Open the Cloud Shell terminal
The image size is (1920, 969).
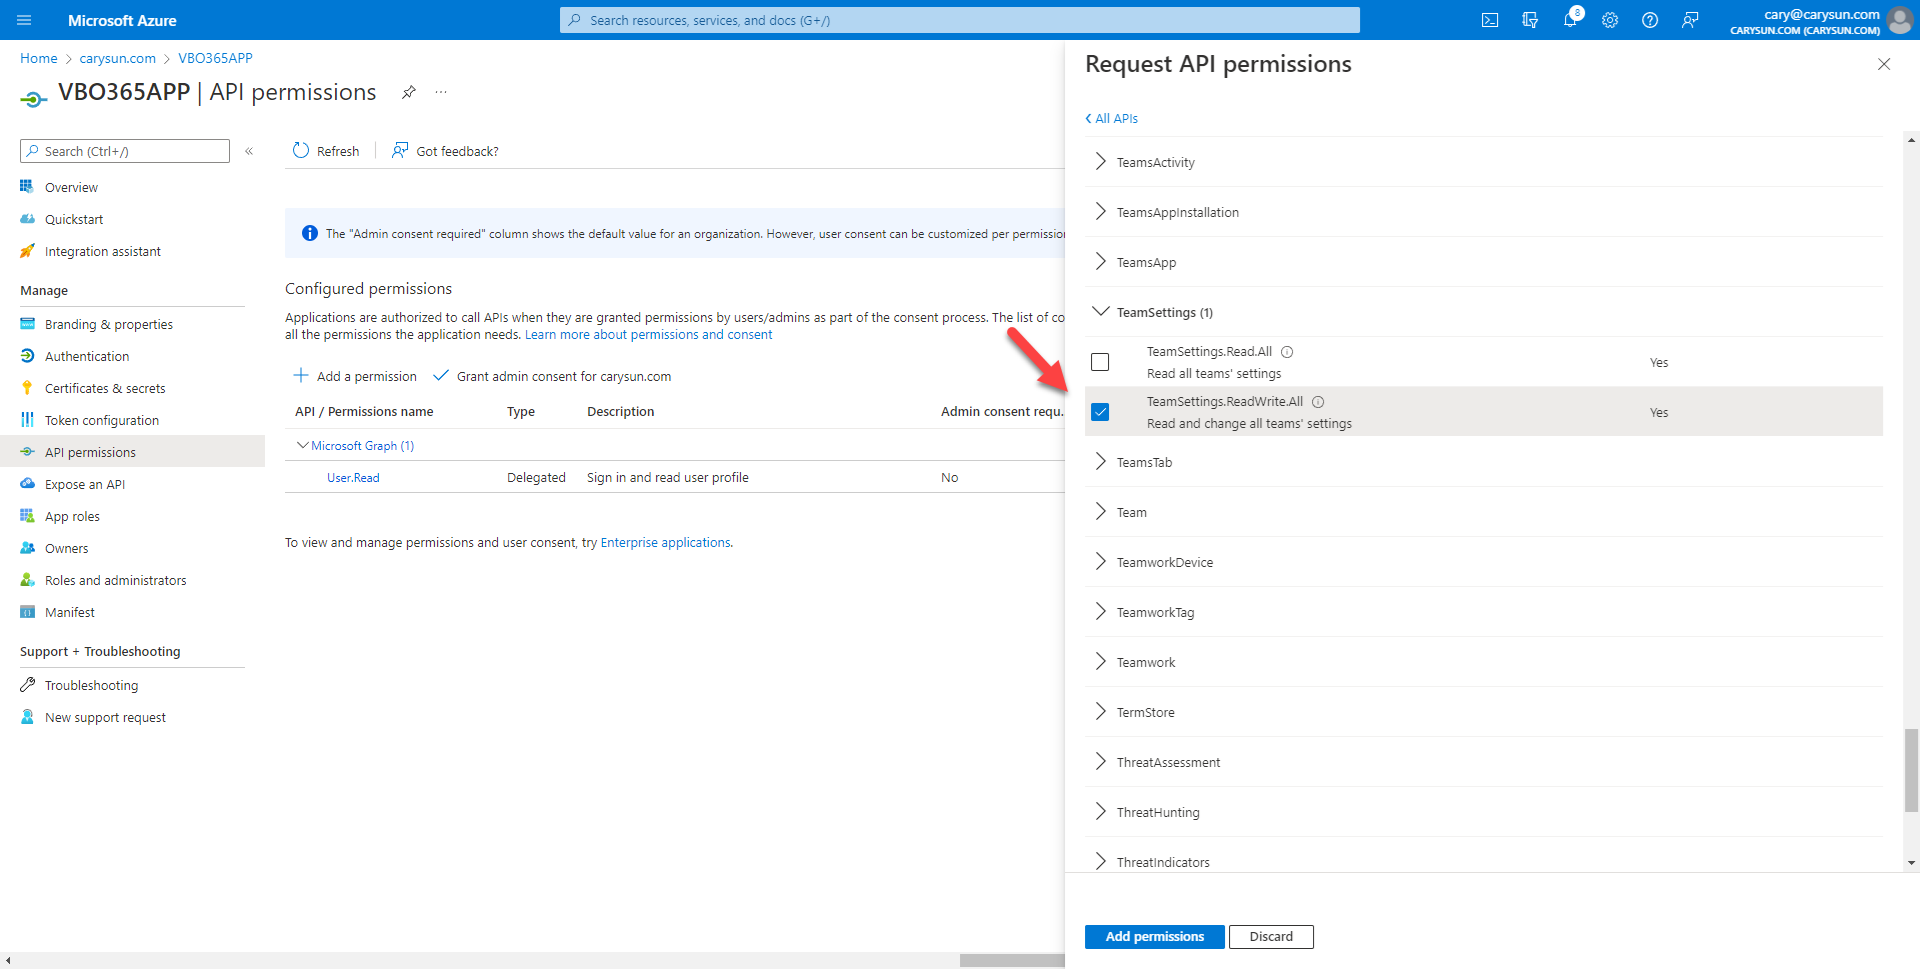pos(1490,20)
